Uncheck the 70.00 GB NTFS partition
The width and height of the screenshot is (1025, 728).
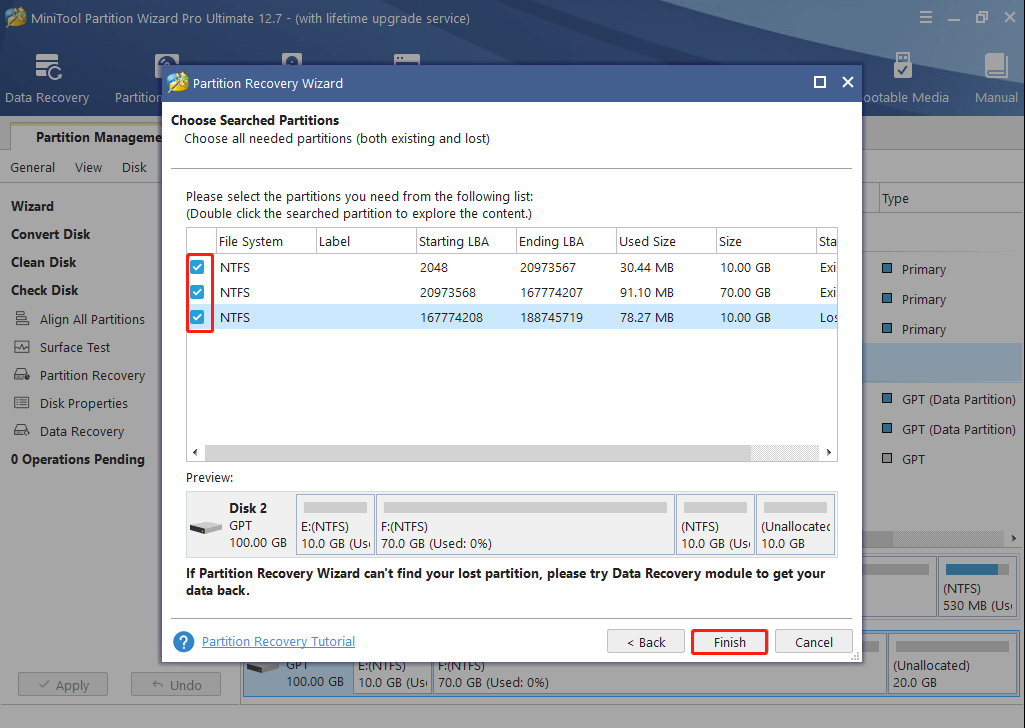(196, 292)
